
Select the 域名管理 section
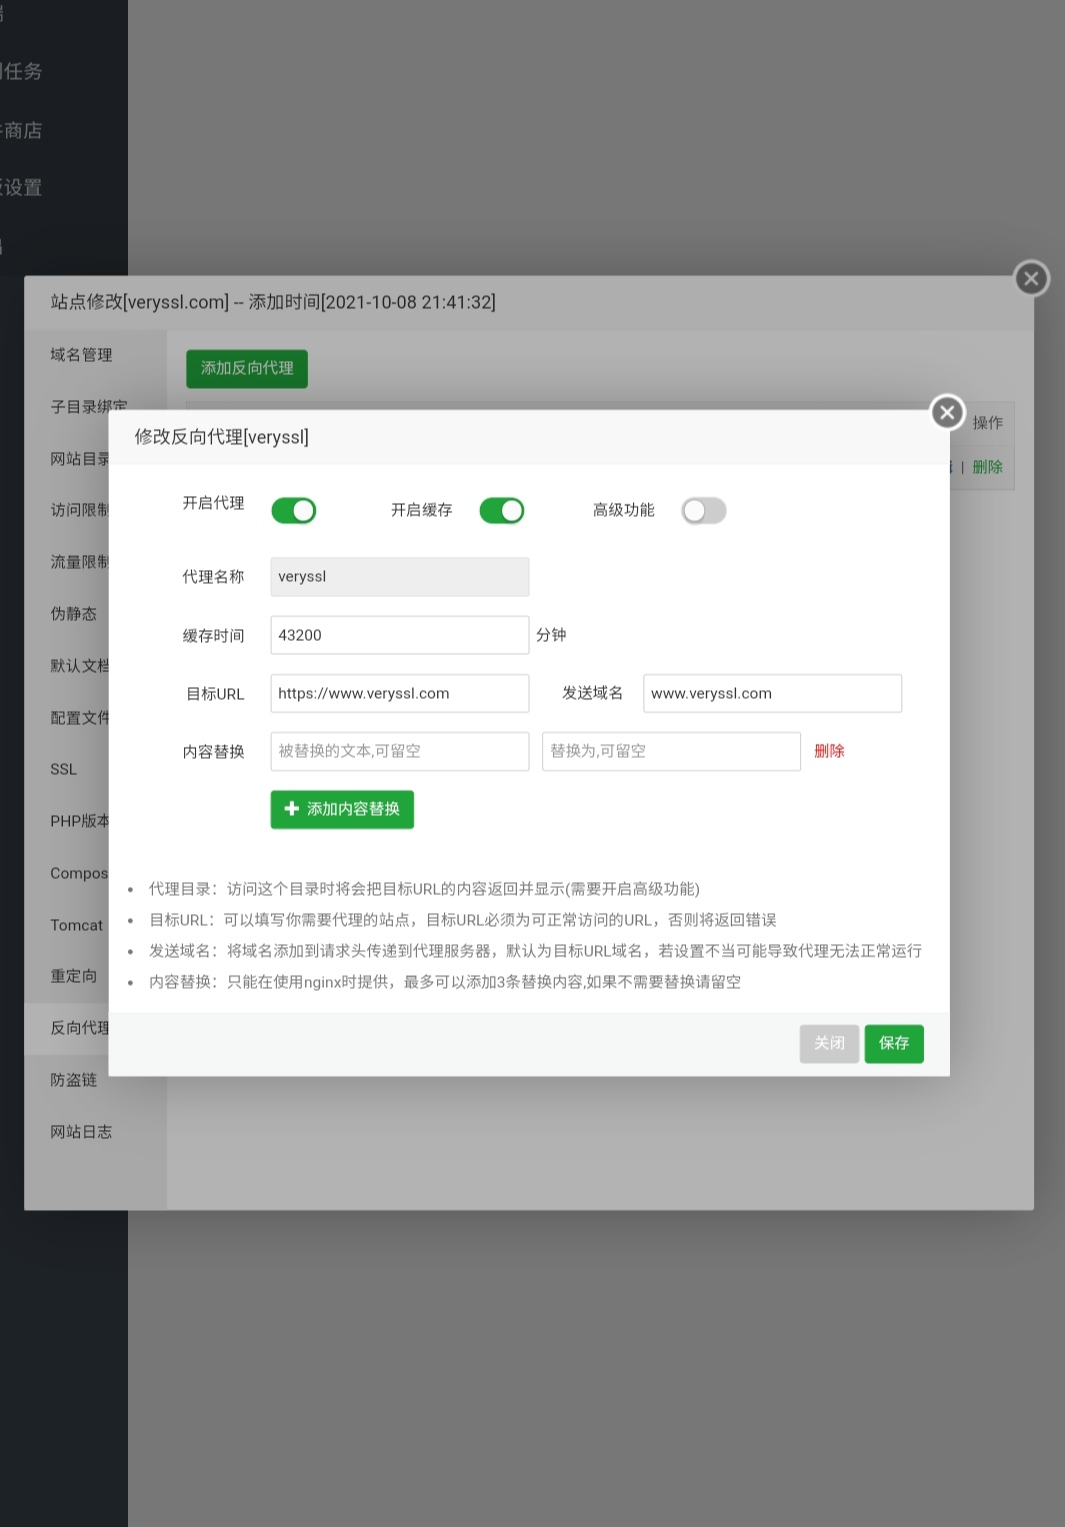pyautogui.click(x=80, y=355)
